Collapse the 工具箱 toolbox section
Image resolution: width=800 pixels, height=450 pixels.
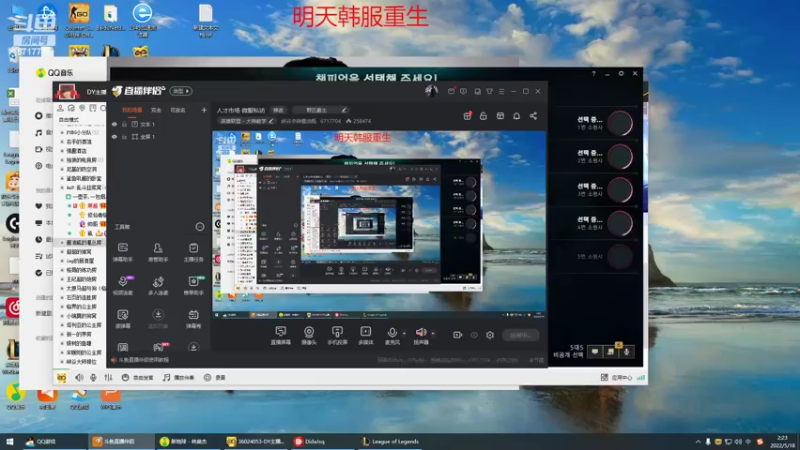(x=199, y=227)
